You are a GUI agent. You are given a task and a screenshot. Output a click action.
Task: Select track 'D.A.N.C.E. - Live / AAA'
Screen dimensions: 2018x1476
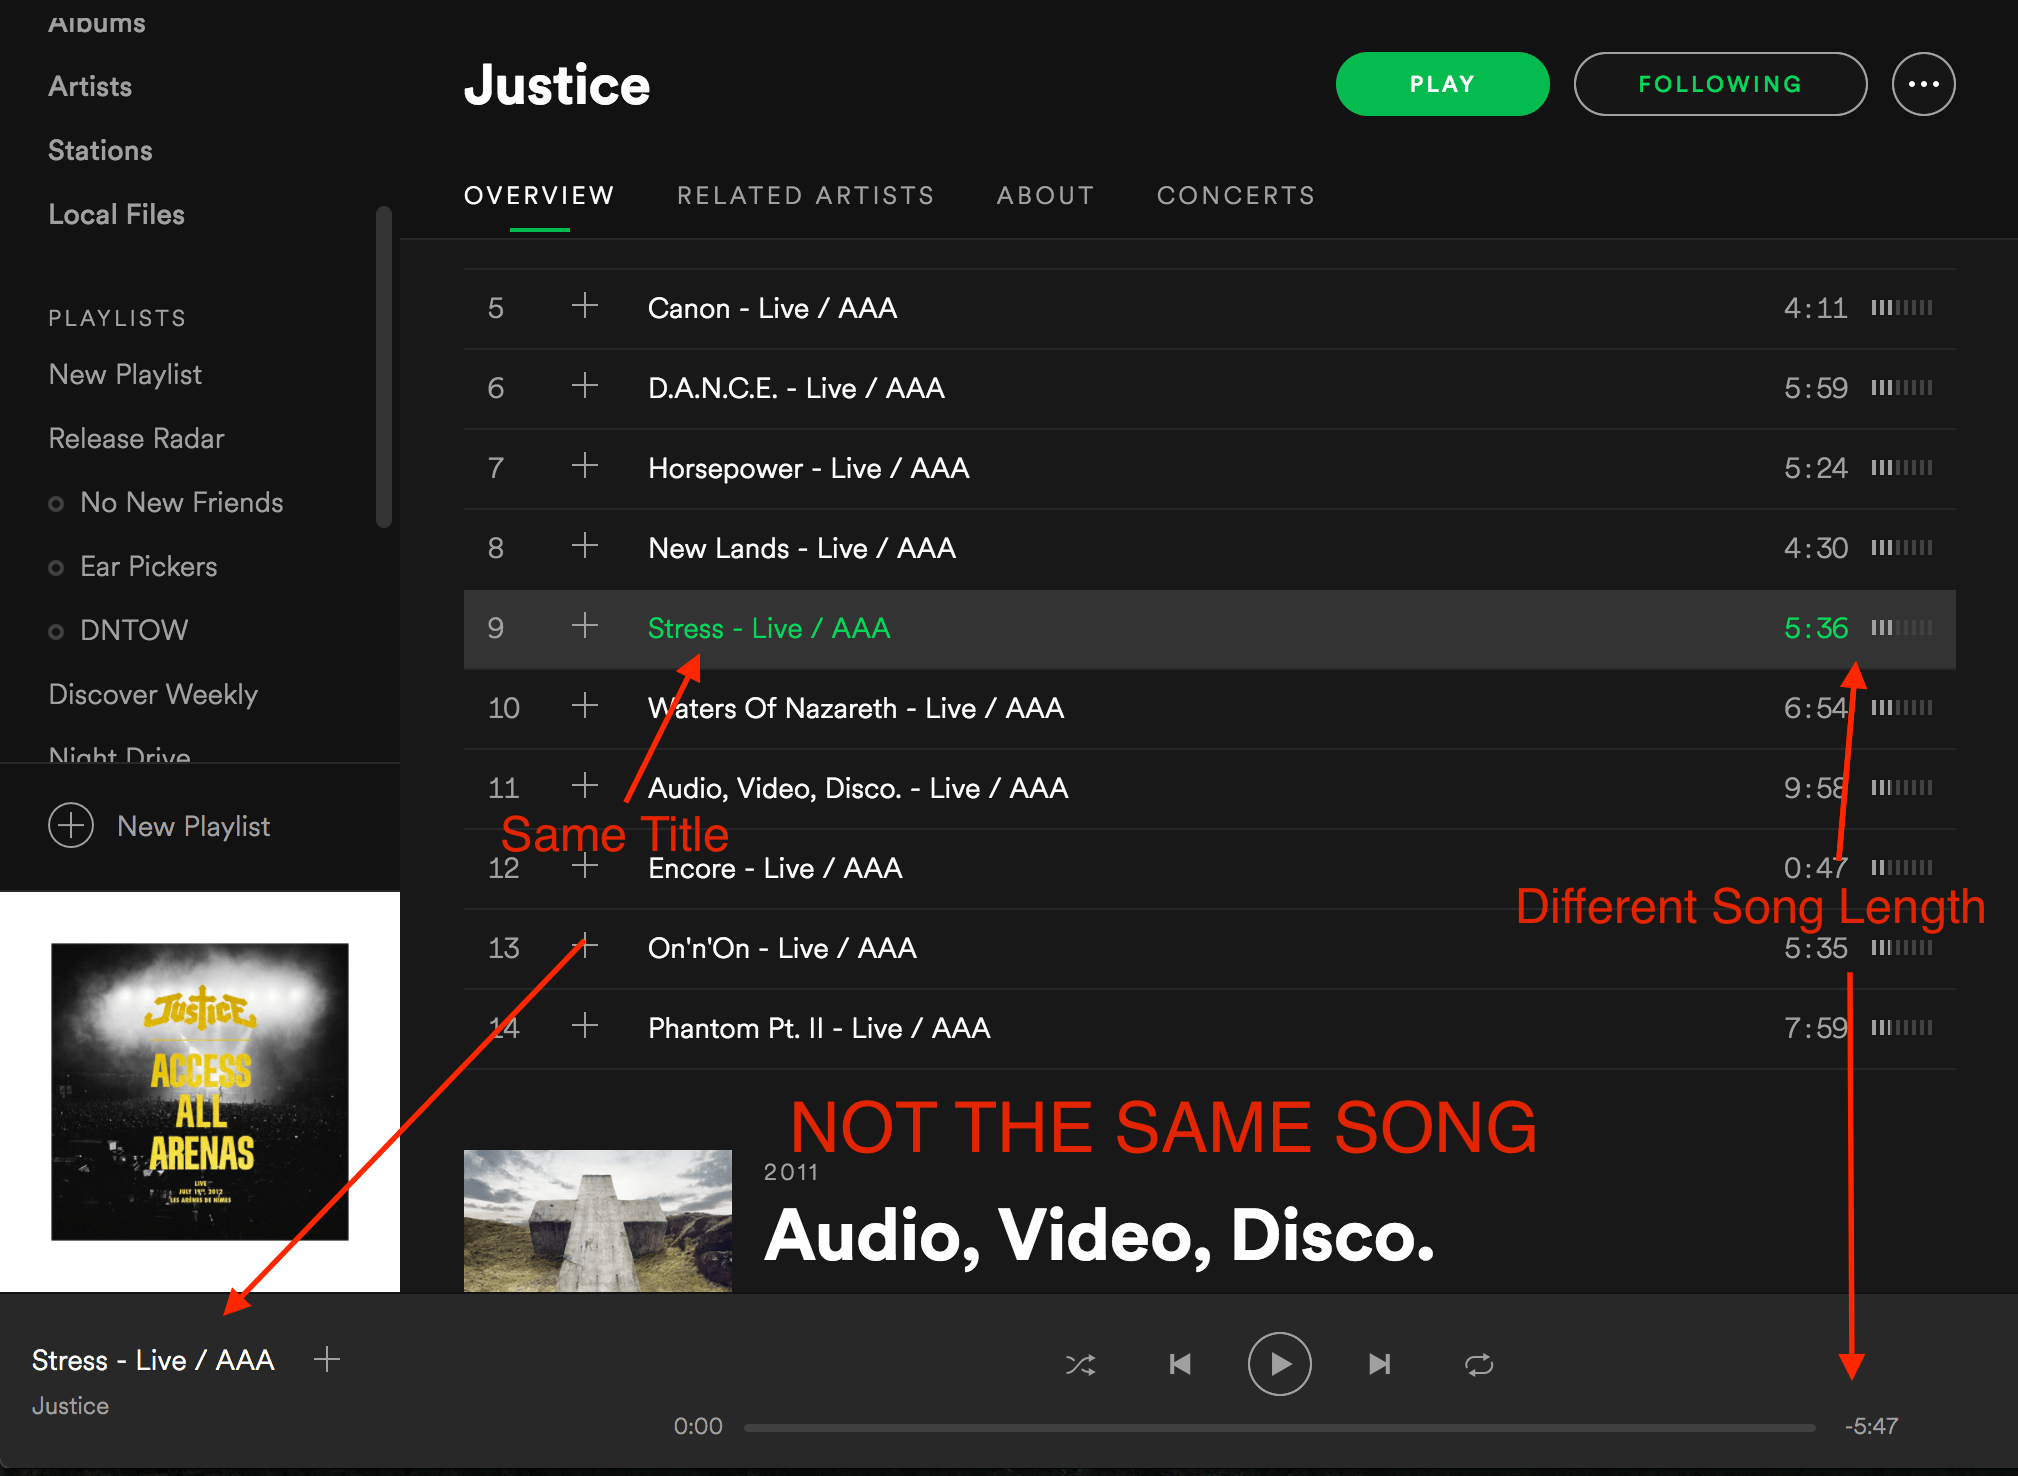coord(796,388)
